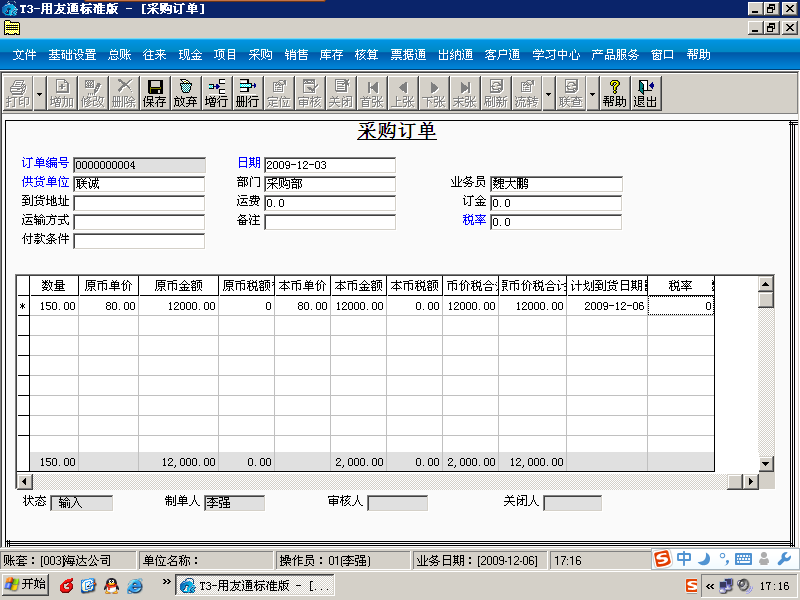The width and height of the screenshot is (800, 600).
Task: Open the 学习中心 menu
Action: (x=556, y=55)
